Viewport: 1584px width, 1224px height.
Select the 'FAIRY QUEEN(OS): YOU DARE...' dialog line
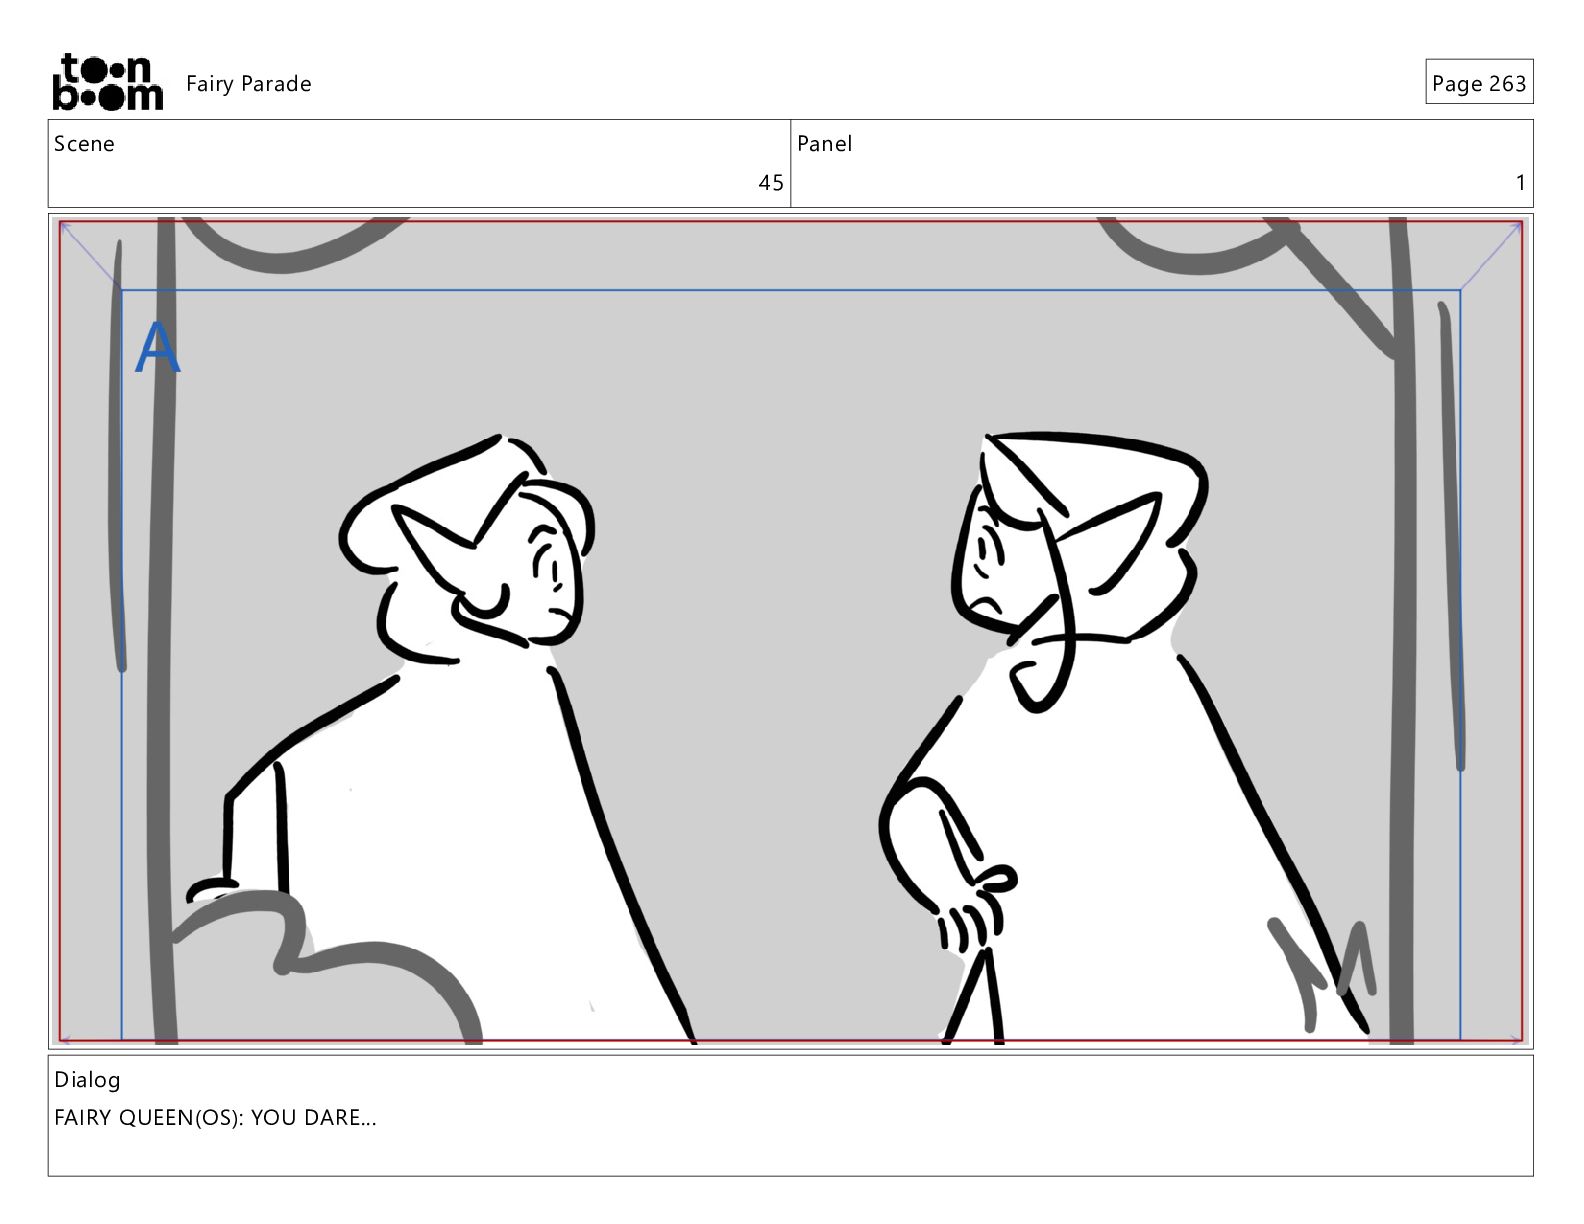(x=215, y=1118)
